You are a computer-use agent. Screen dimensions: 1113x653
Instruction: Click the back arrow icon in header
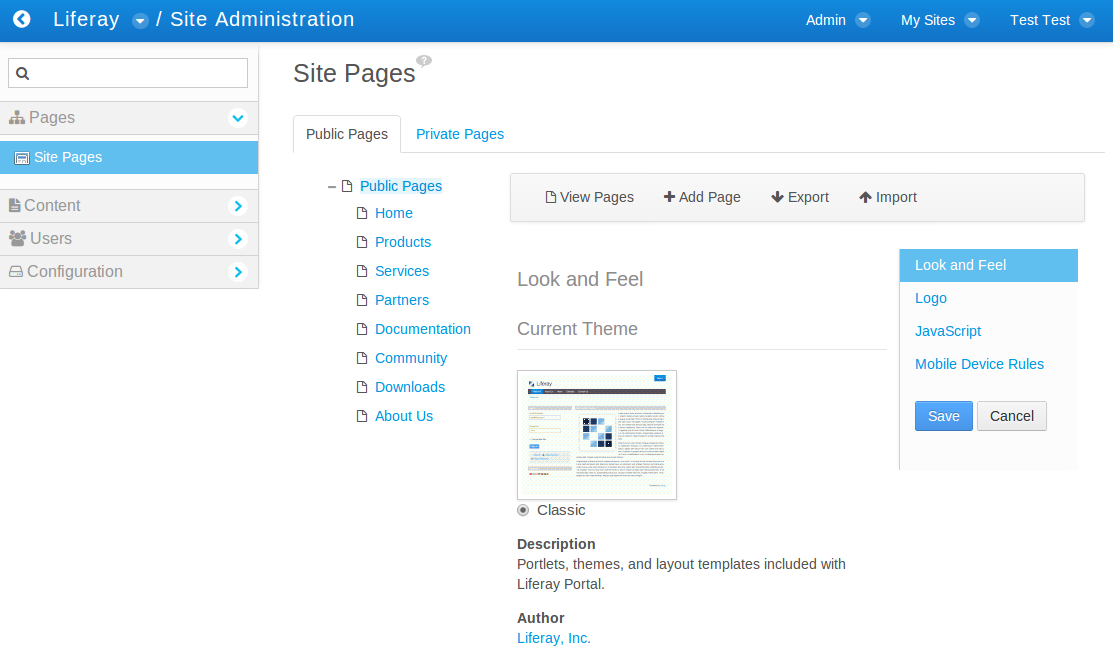pos(22,19)
